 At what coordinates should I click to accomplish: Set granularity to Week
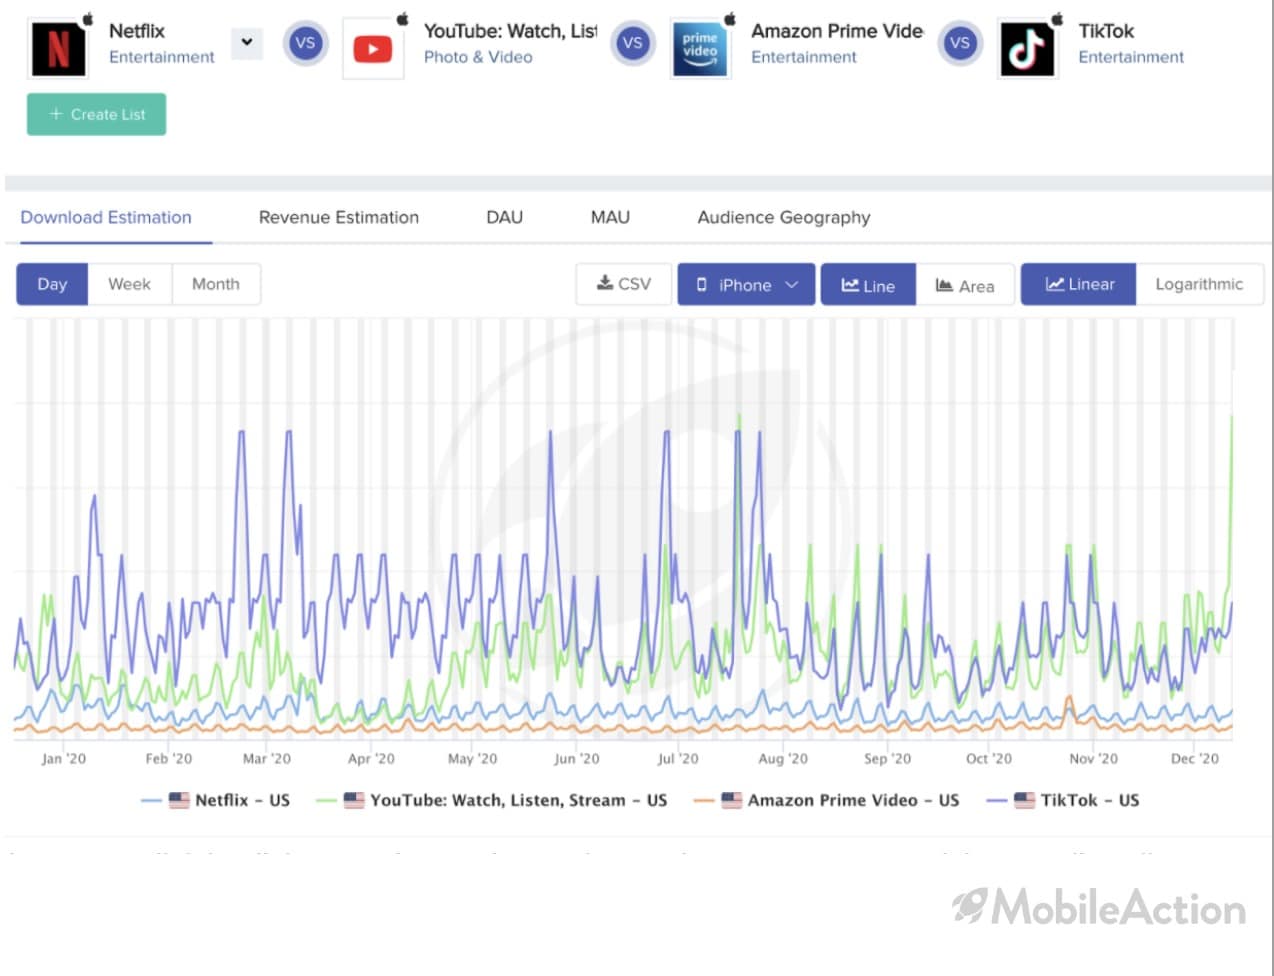point(130,284)
